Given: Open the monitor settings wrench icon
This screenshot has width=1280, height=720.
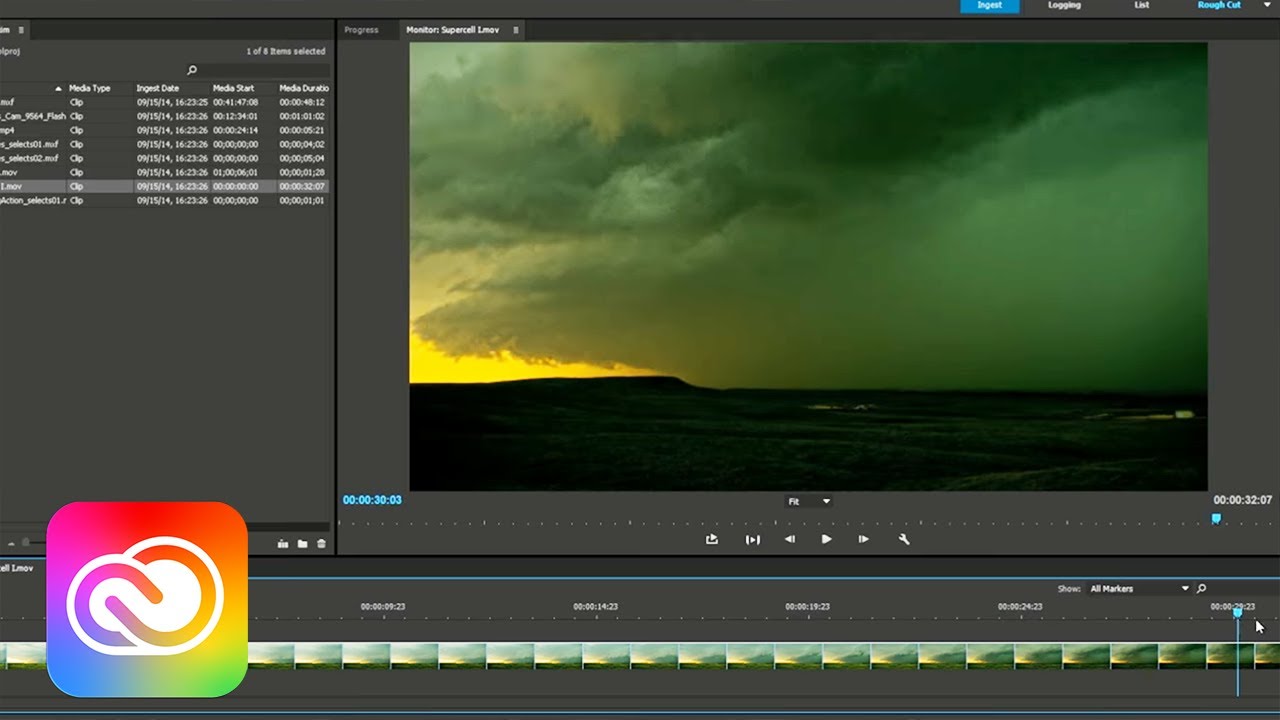Looking at the screenshot, I should tap(904, 539).
